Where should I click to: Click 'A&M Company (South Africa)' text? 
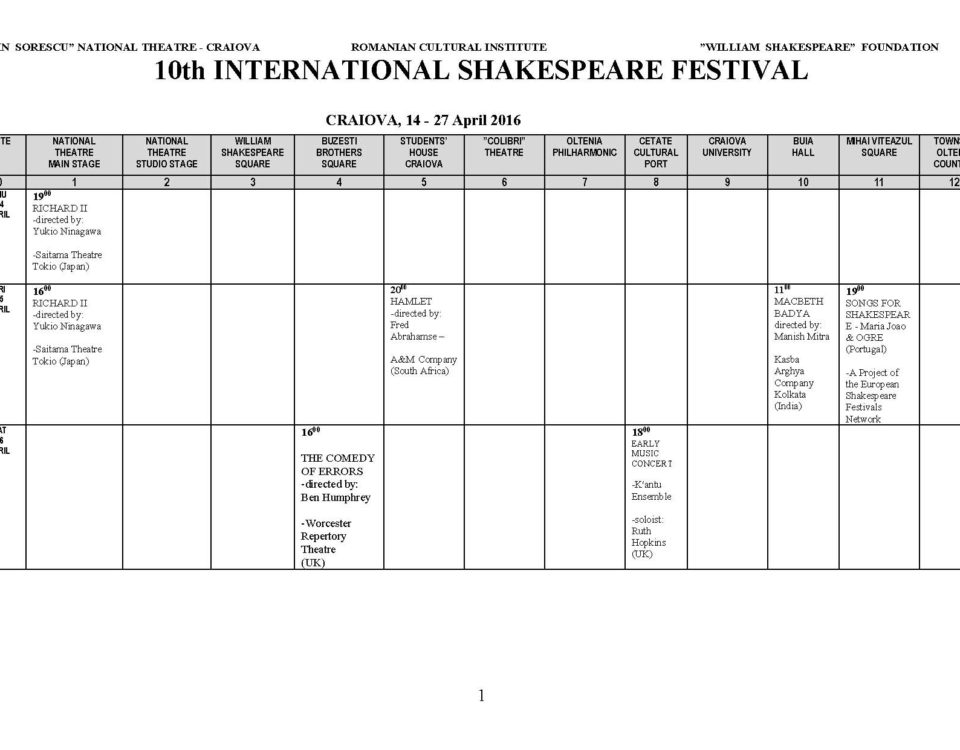click(423, 365)
